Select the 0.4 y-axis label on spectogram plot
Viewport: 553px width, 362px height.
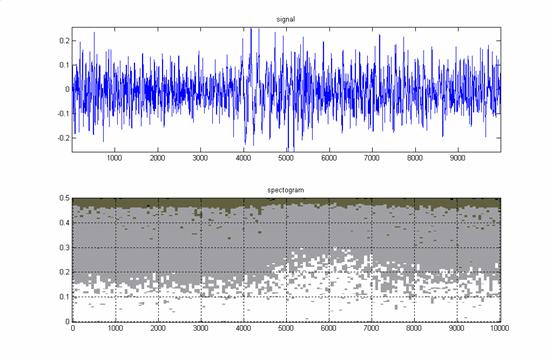pyautogui.click(x=65, y=223)
